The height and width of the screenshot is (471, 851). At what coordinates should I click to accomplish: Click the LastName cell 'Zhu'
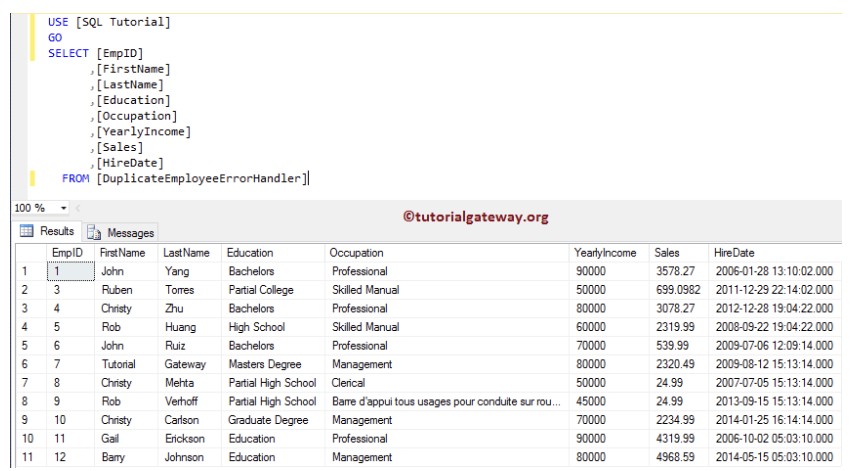190,309
